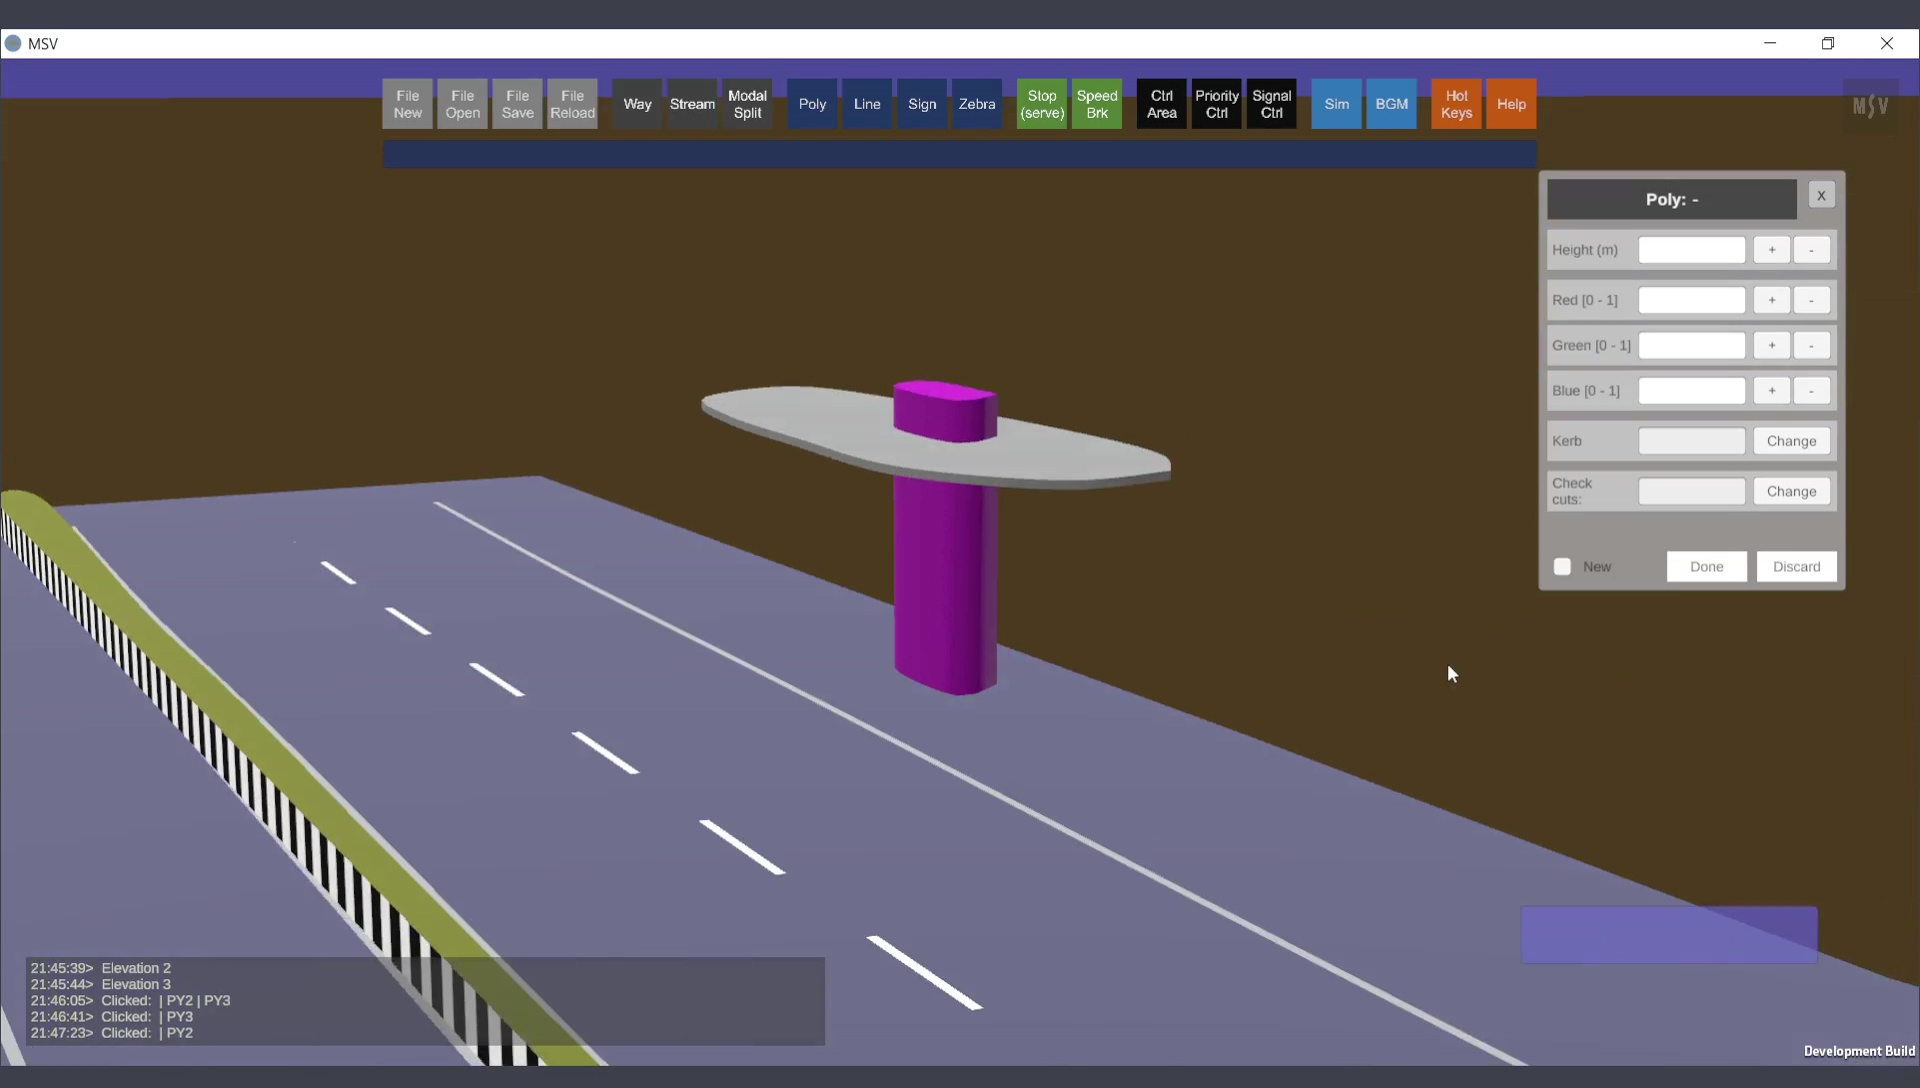
Task: Select the Speed Brk tool
Action: [x=1096, y=104]
